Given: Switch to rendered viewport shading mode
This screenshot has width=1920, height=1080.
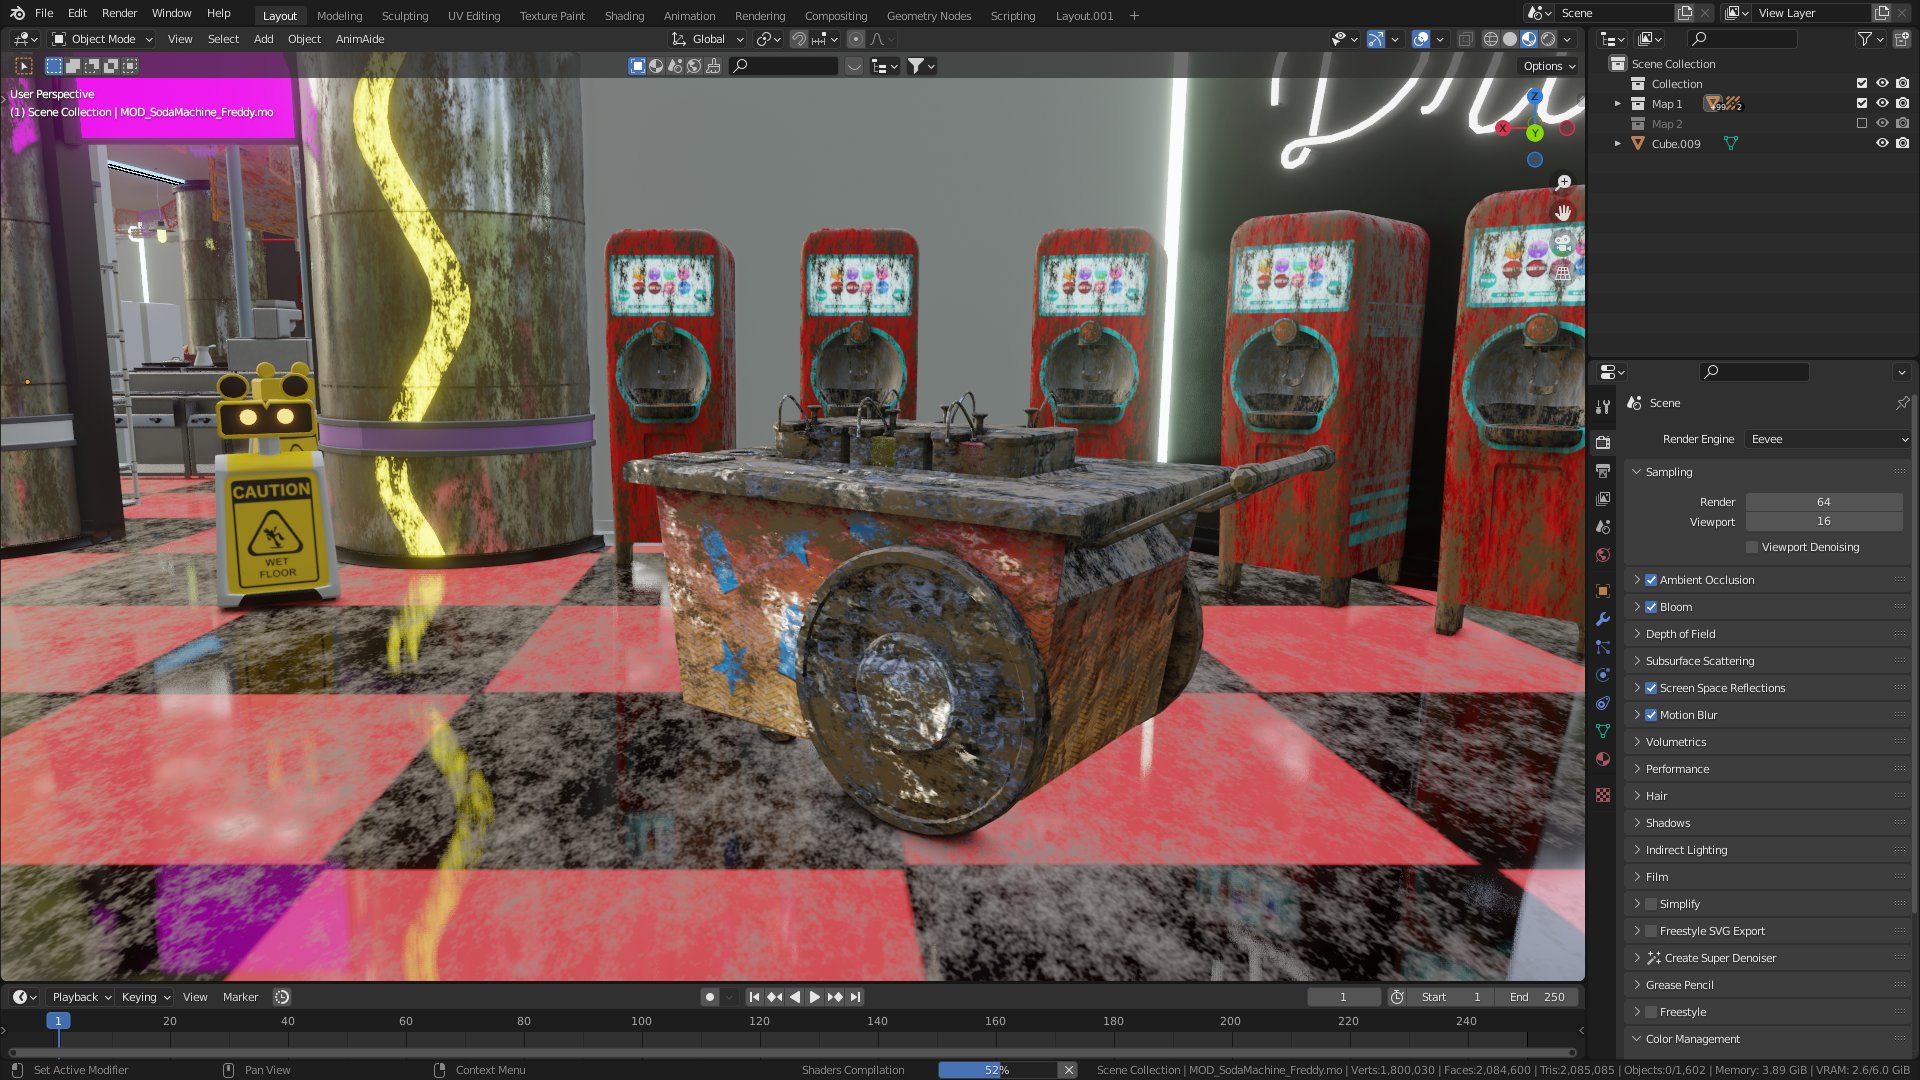Looking at the screenshot, I should tap(1548, 39).
